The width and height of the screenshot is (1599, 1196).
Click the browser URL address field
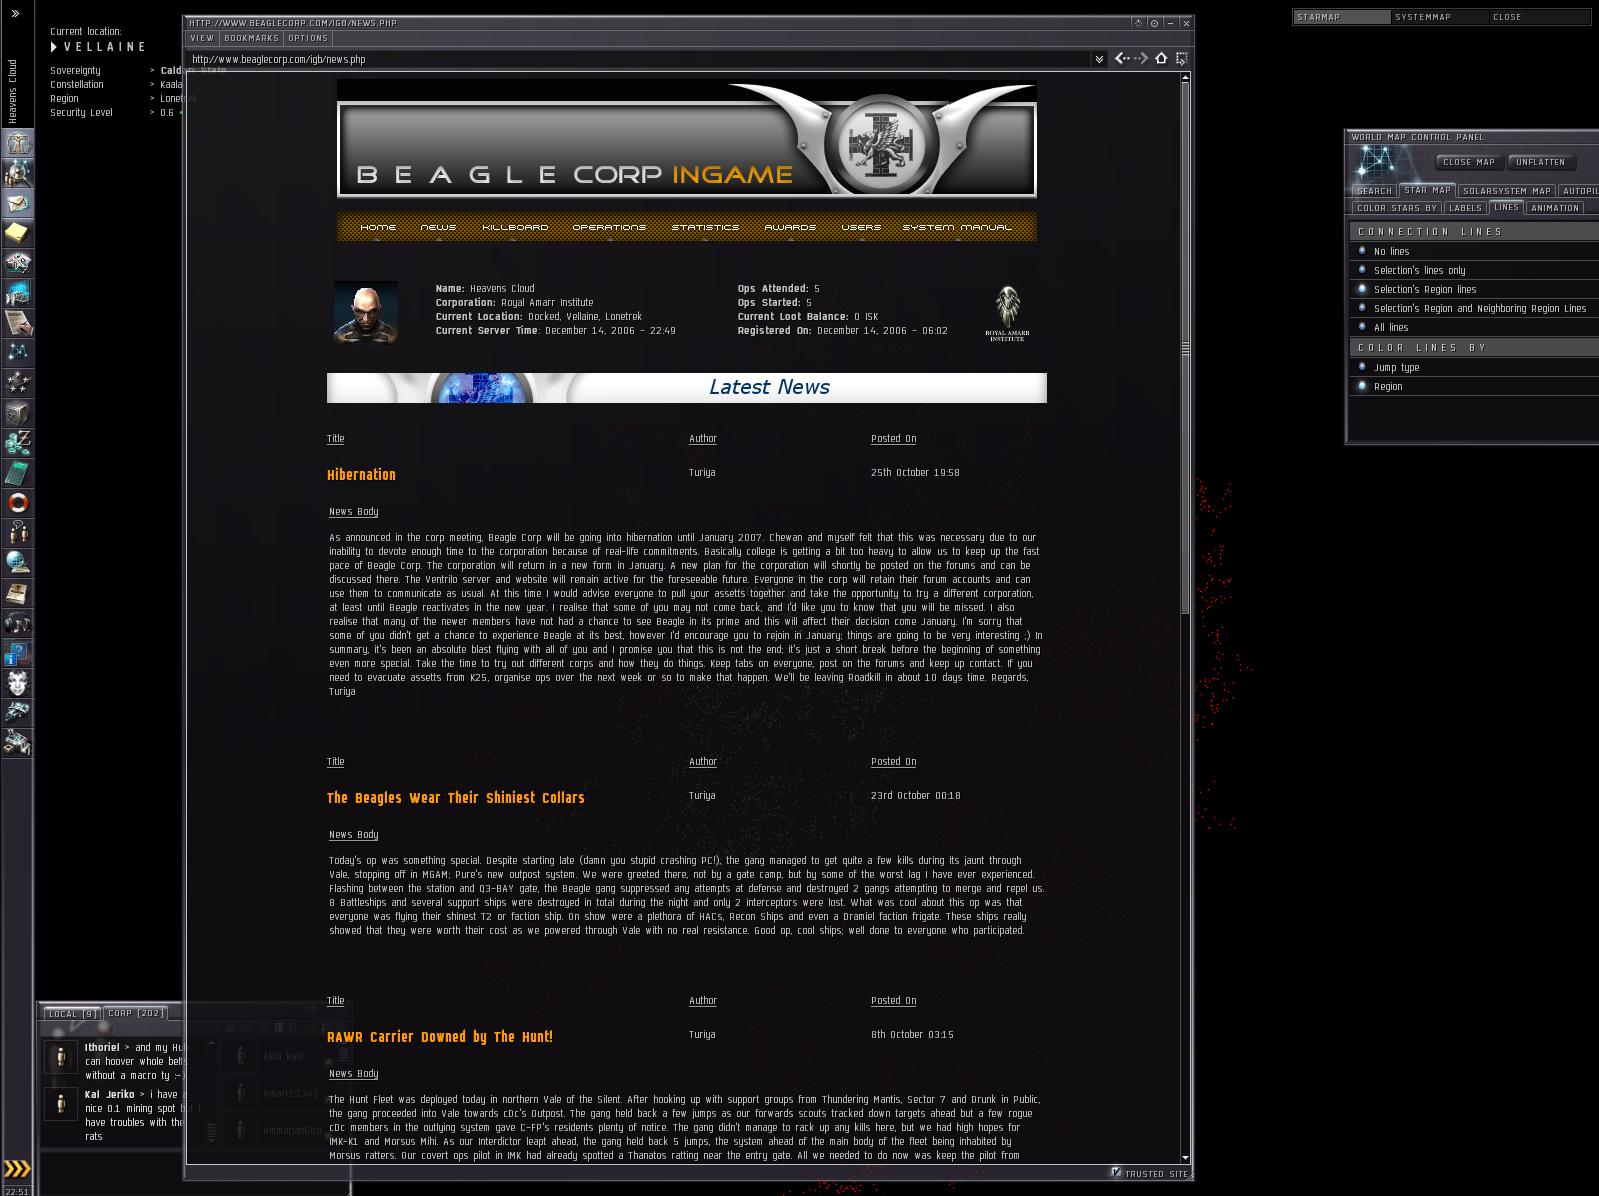638,59
